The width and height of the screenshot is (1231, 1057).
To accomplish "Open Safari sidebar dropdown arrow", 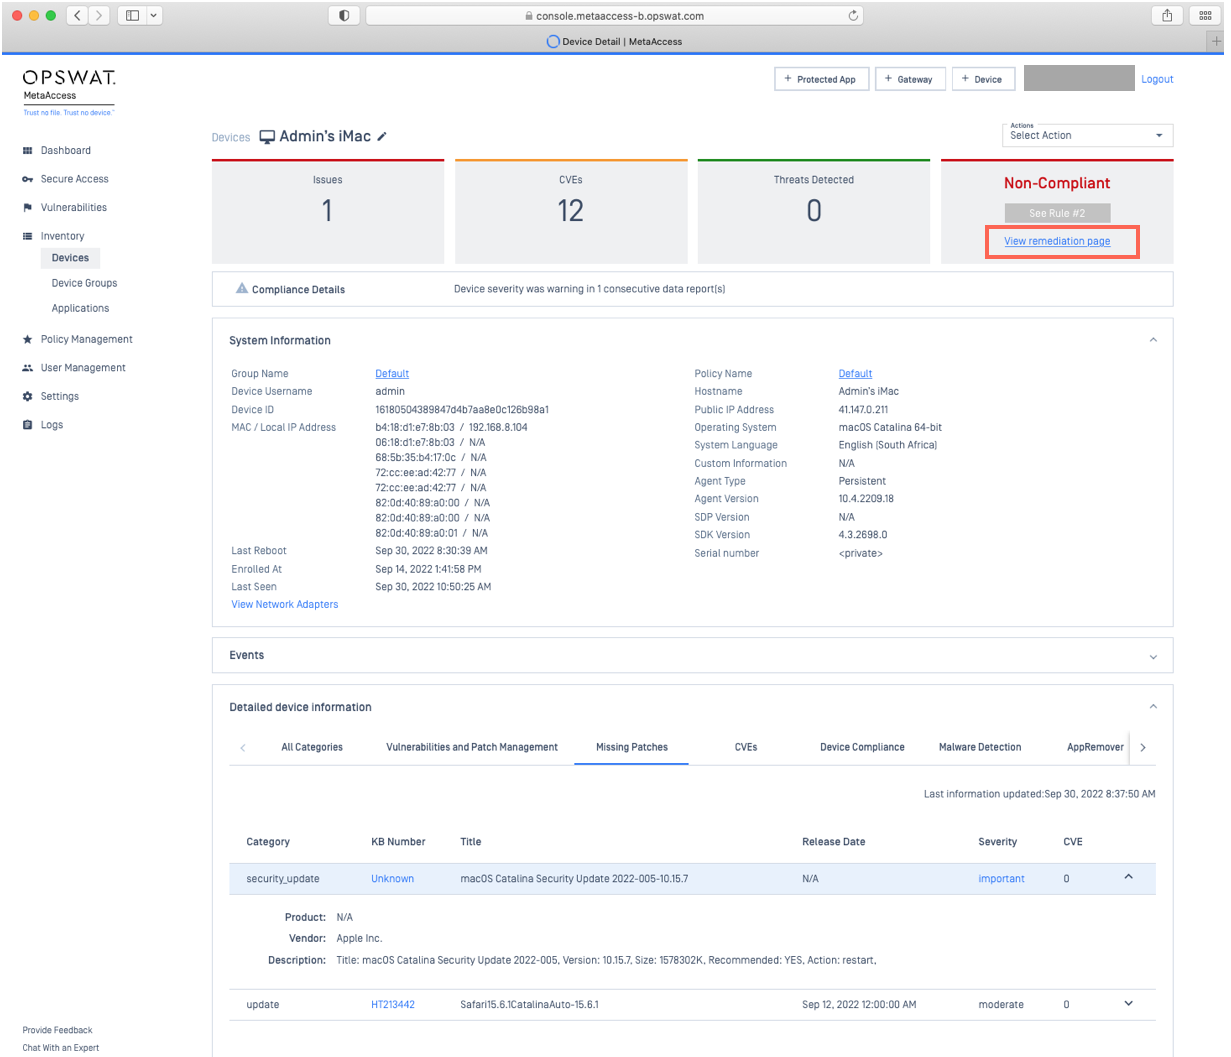I will 154,15.
